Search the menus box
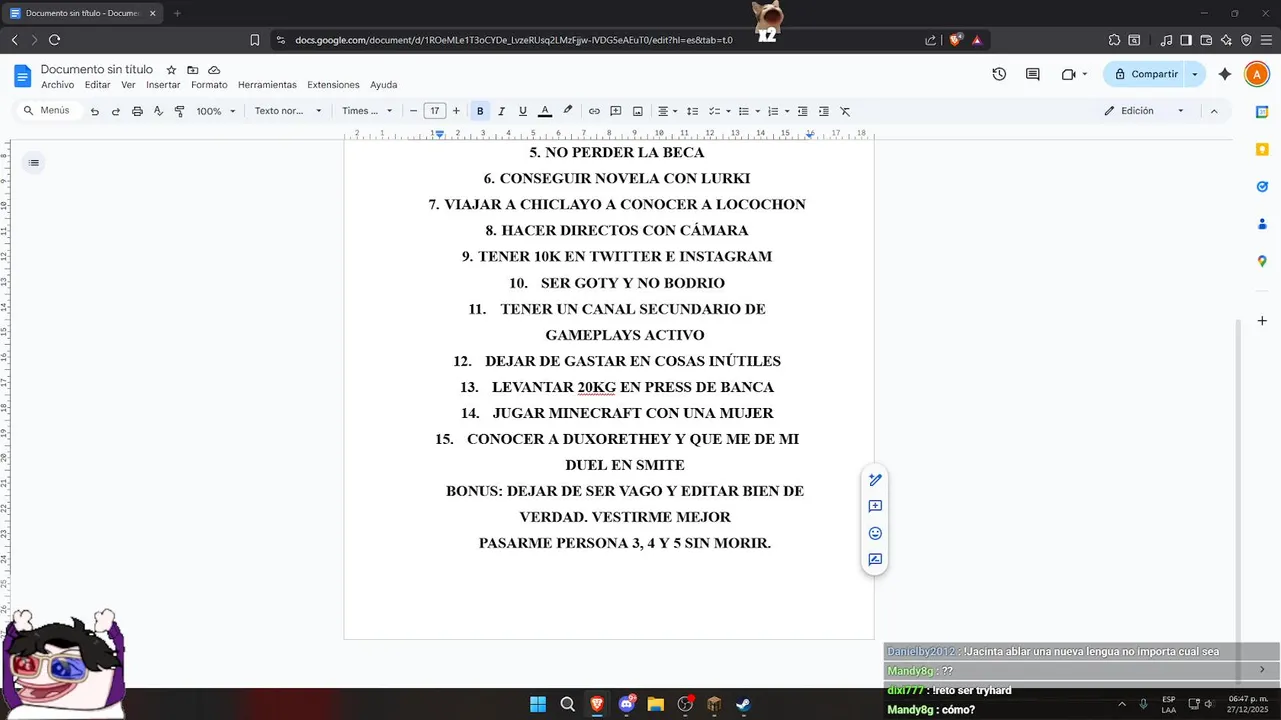The width and height of the screenshot is (1281, 720). pyautogui.click(x=47, y=111)
